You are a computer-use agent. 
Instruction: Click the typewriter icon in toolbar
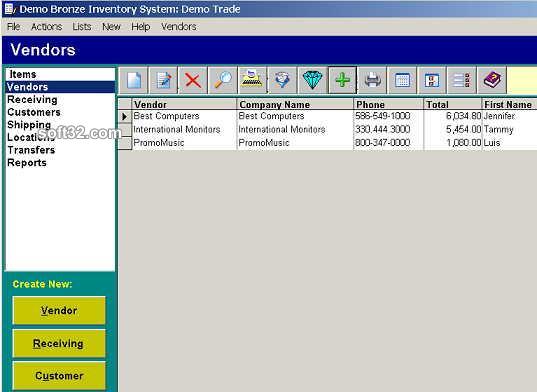252,80
